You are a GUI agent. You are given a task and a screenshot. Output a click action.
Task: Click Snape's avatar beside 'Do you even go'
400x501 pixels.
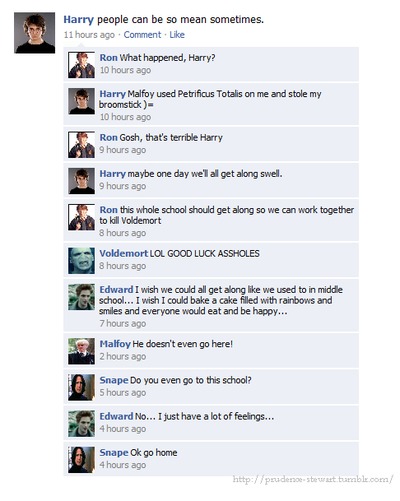click(x=81, y=387)
